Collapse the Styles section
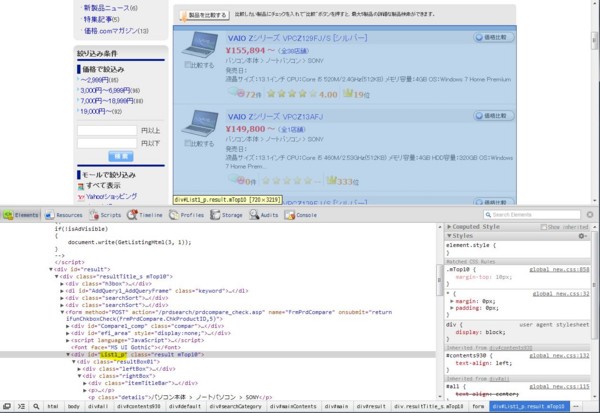Viewport: 600px width, 413px height. pos(449,236)
